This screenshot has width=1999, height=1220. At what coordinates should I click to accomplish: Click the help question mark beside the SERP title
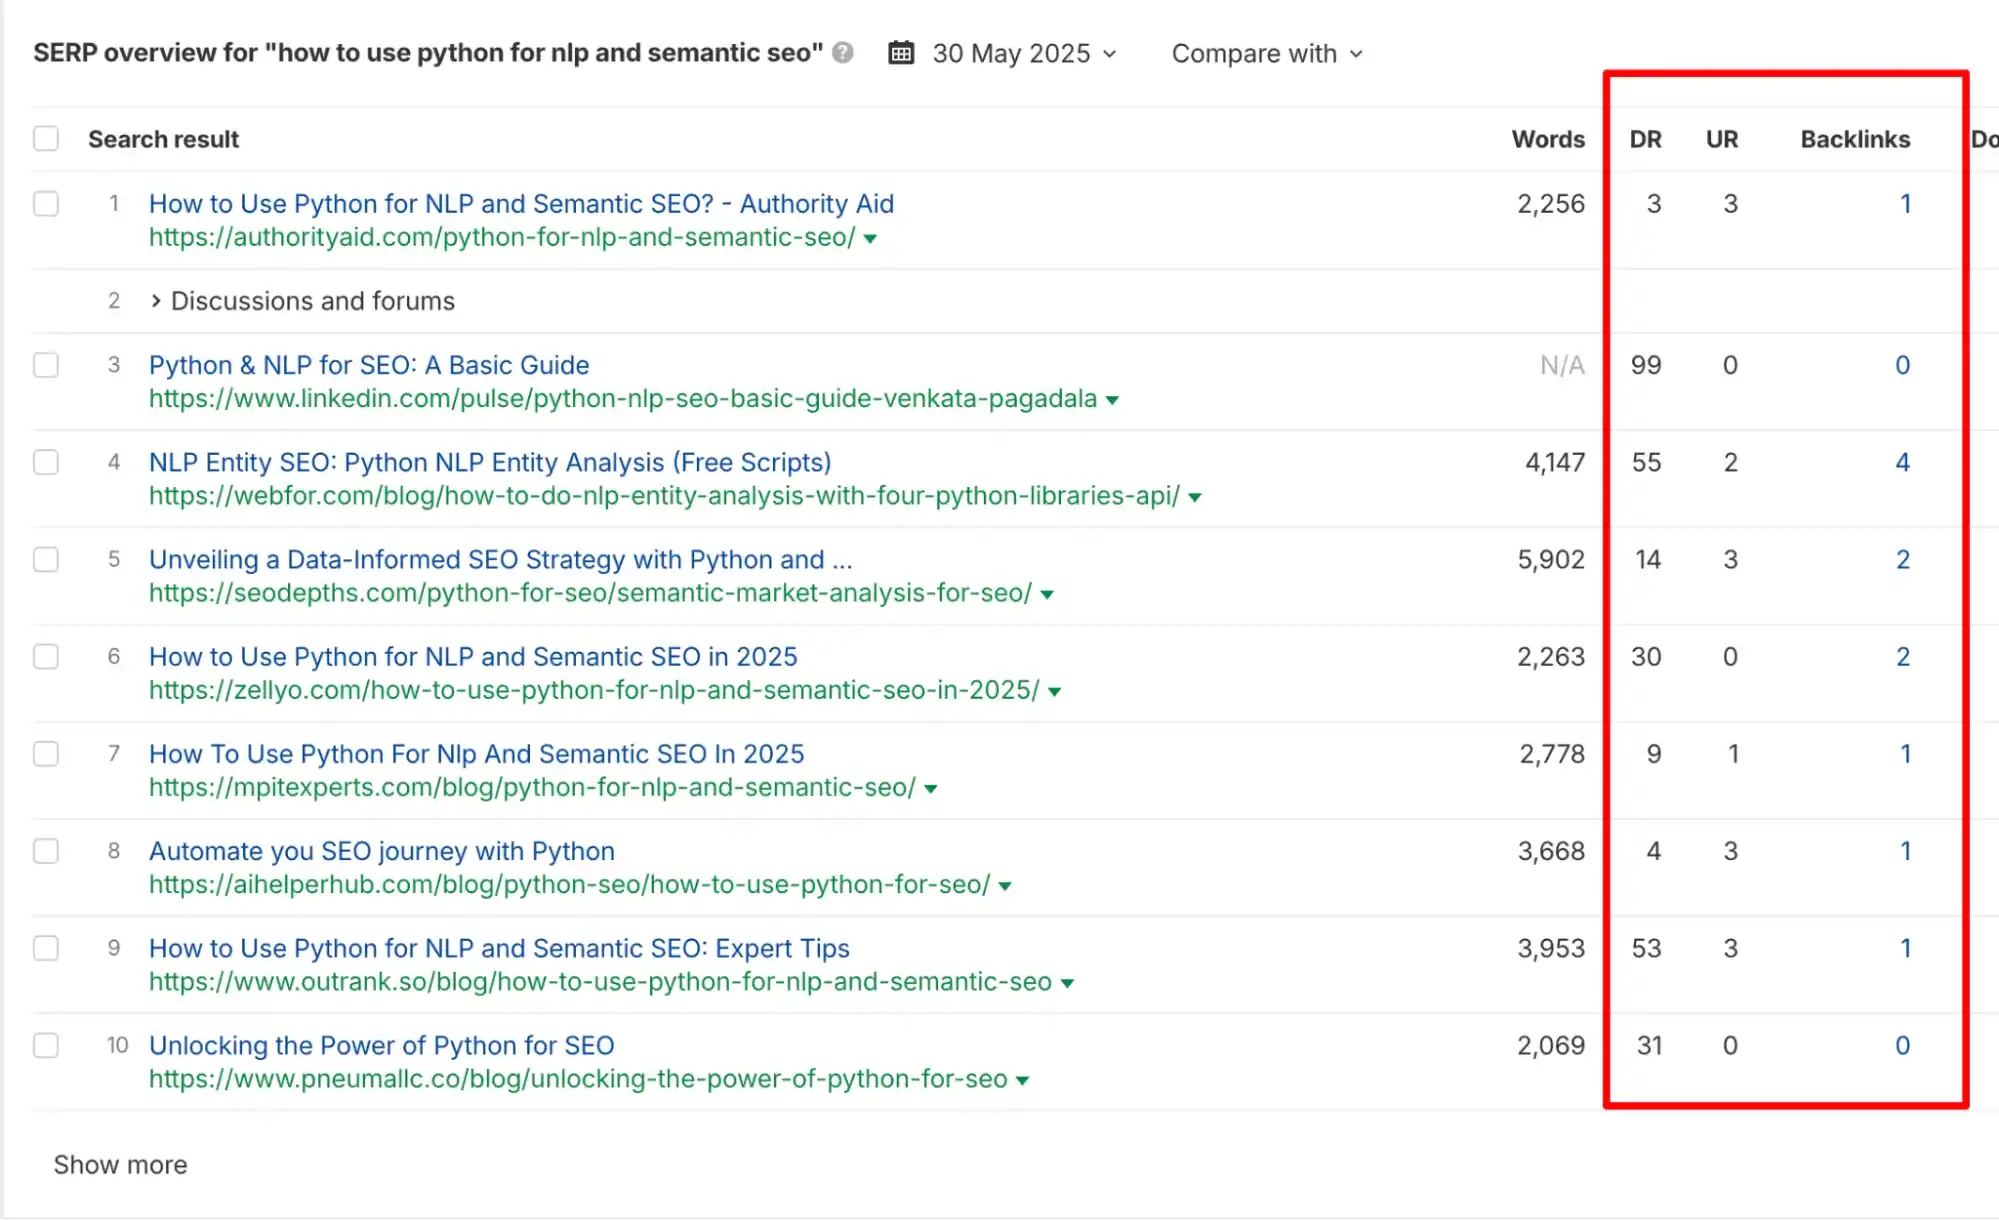843,53
